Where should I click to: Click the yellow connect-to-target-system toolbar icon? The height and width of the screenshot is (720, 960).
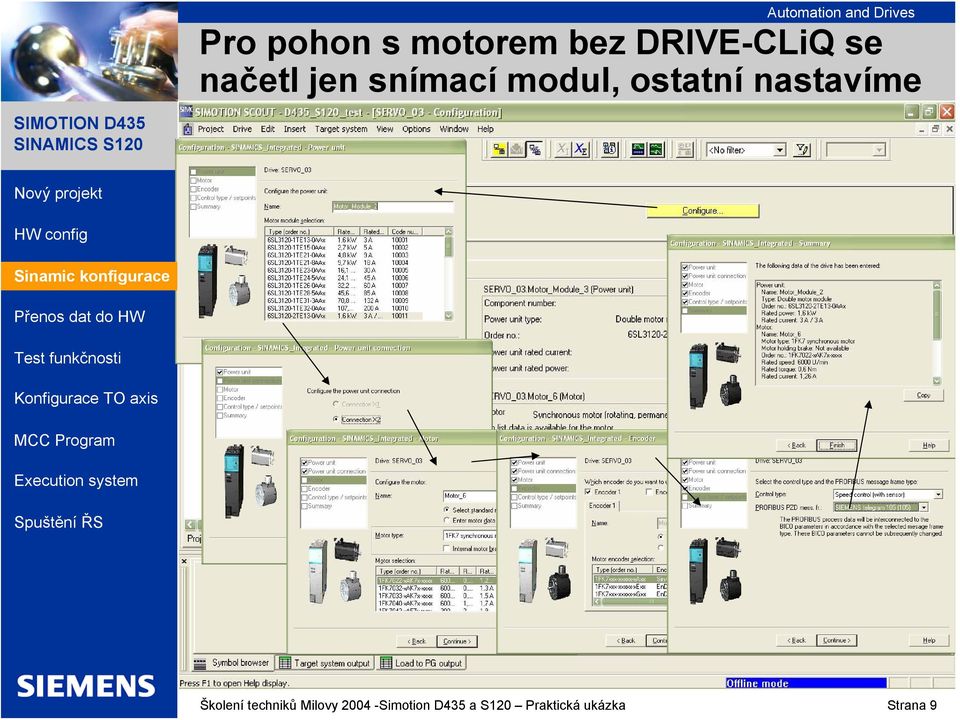499,149
